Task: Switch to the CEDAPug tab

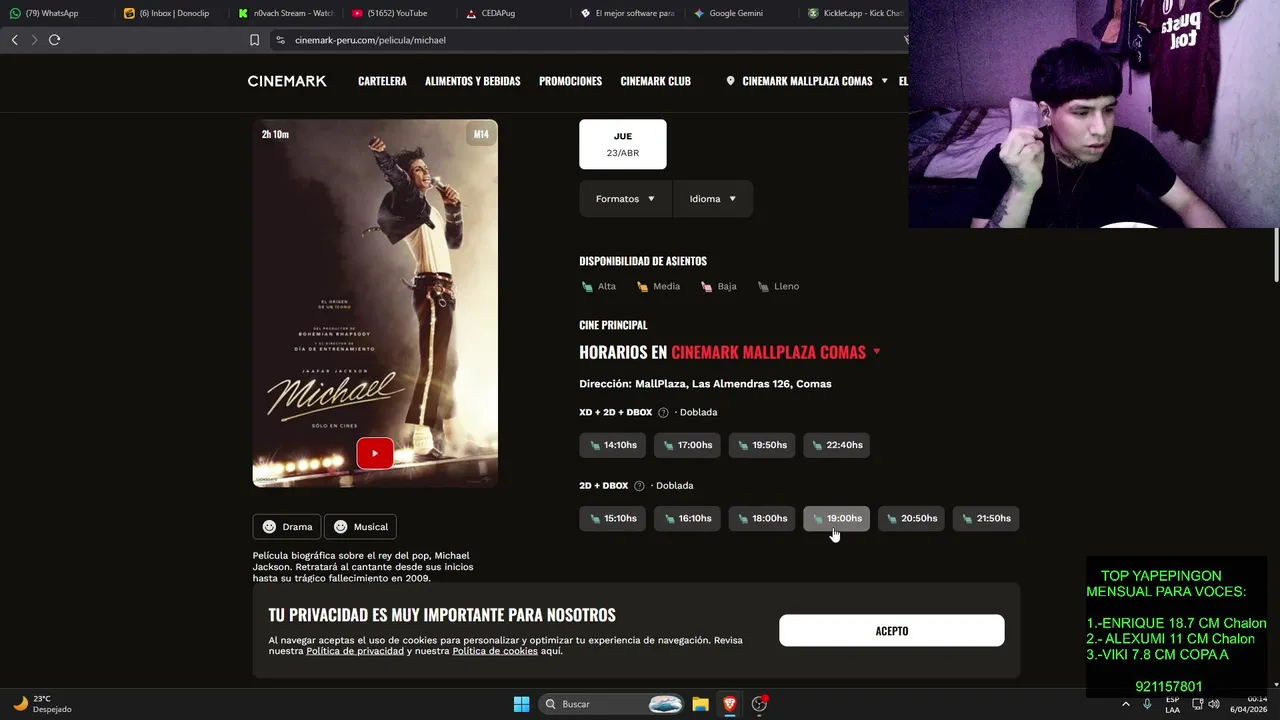Action: click(515, 13)
